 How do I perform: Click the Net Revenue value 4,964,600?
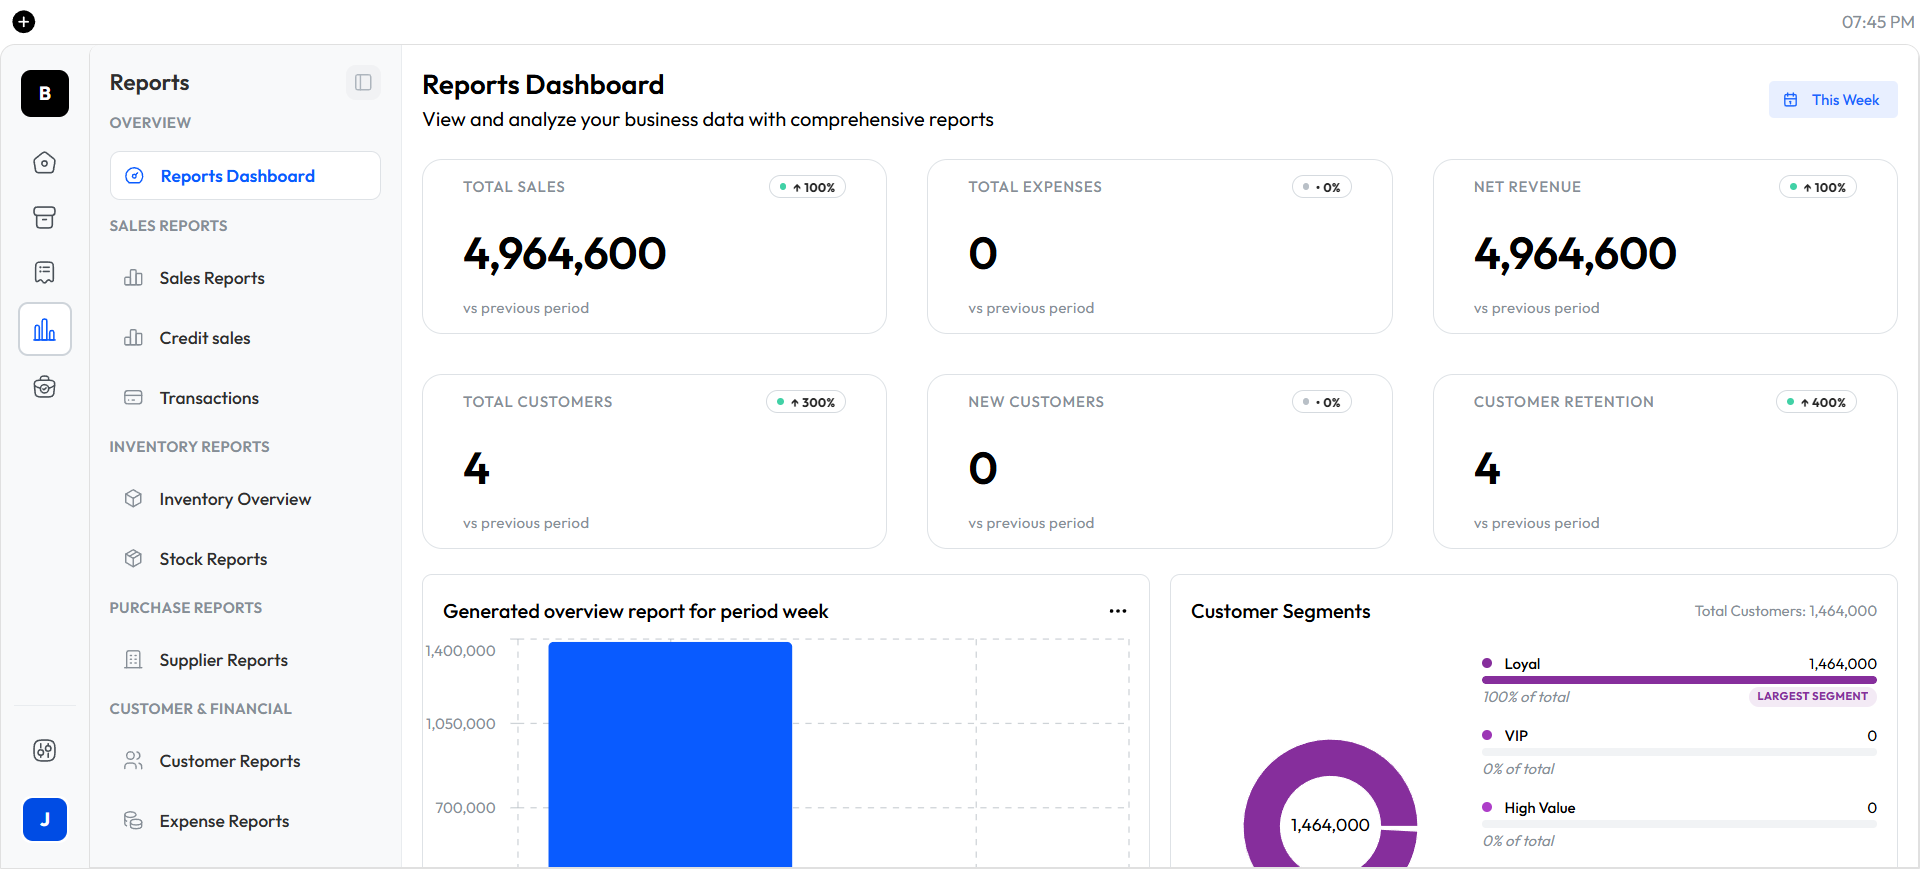pos(1575,253)
